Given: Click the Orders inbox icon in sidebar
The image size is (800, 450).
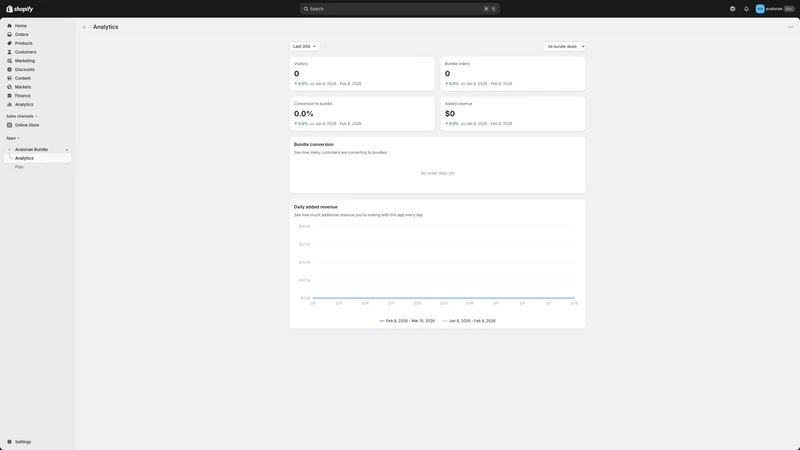Looking at the screenshot, I should (9, 34).
